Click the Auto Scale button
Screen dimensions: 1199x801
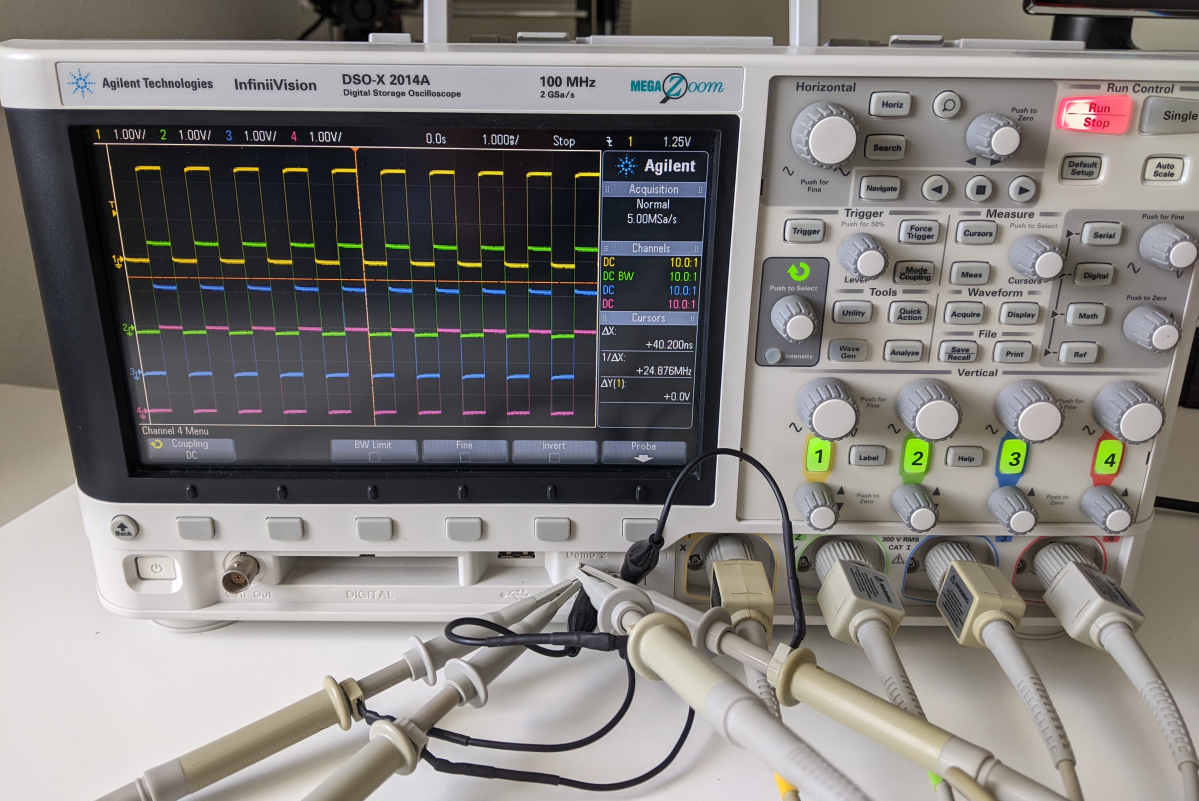pos(1163,169)
